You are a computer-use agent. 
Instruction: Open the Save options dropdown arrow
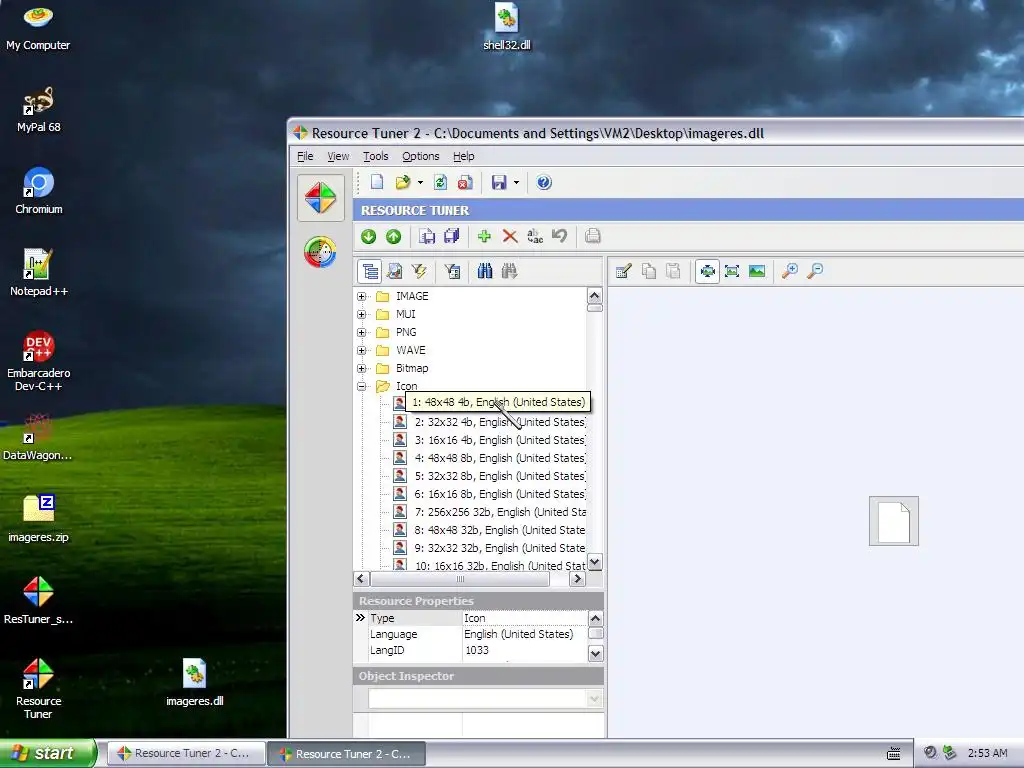(516, 183)
